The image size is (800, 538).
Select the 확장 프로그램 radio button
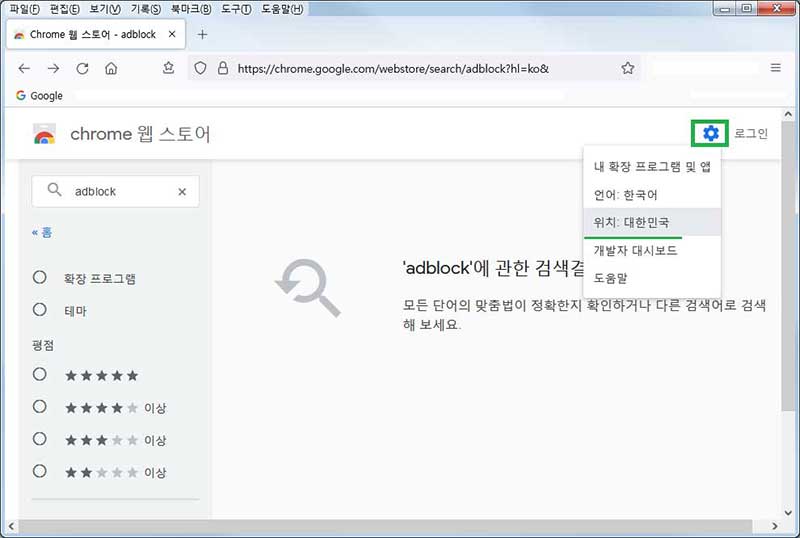[40, 277]
